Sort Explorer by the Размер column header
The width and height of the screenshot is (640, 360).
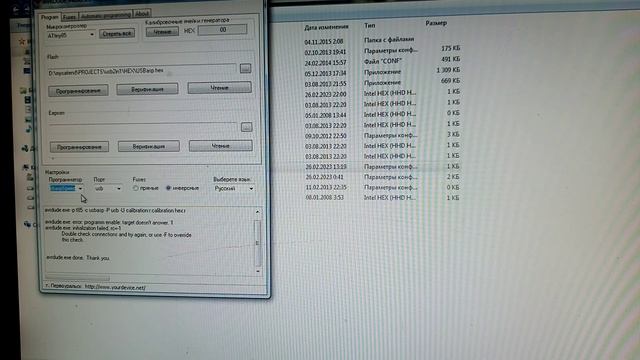[436, 23]
